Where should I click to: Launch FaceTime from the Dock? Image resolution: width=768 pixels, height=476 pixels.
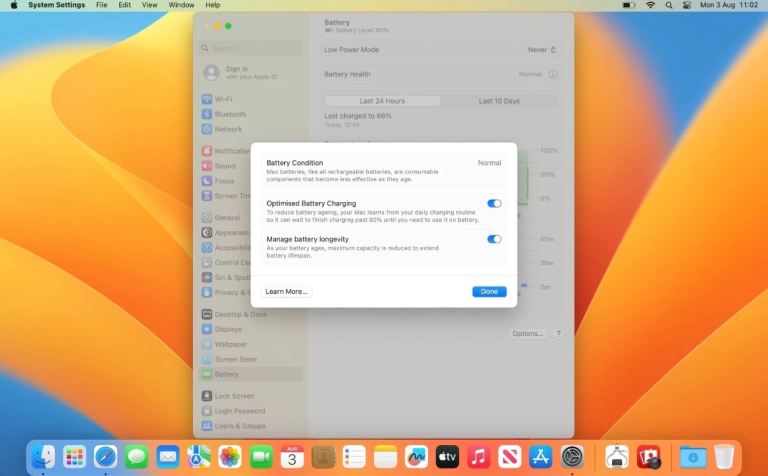click(x=261, y=457)
